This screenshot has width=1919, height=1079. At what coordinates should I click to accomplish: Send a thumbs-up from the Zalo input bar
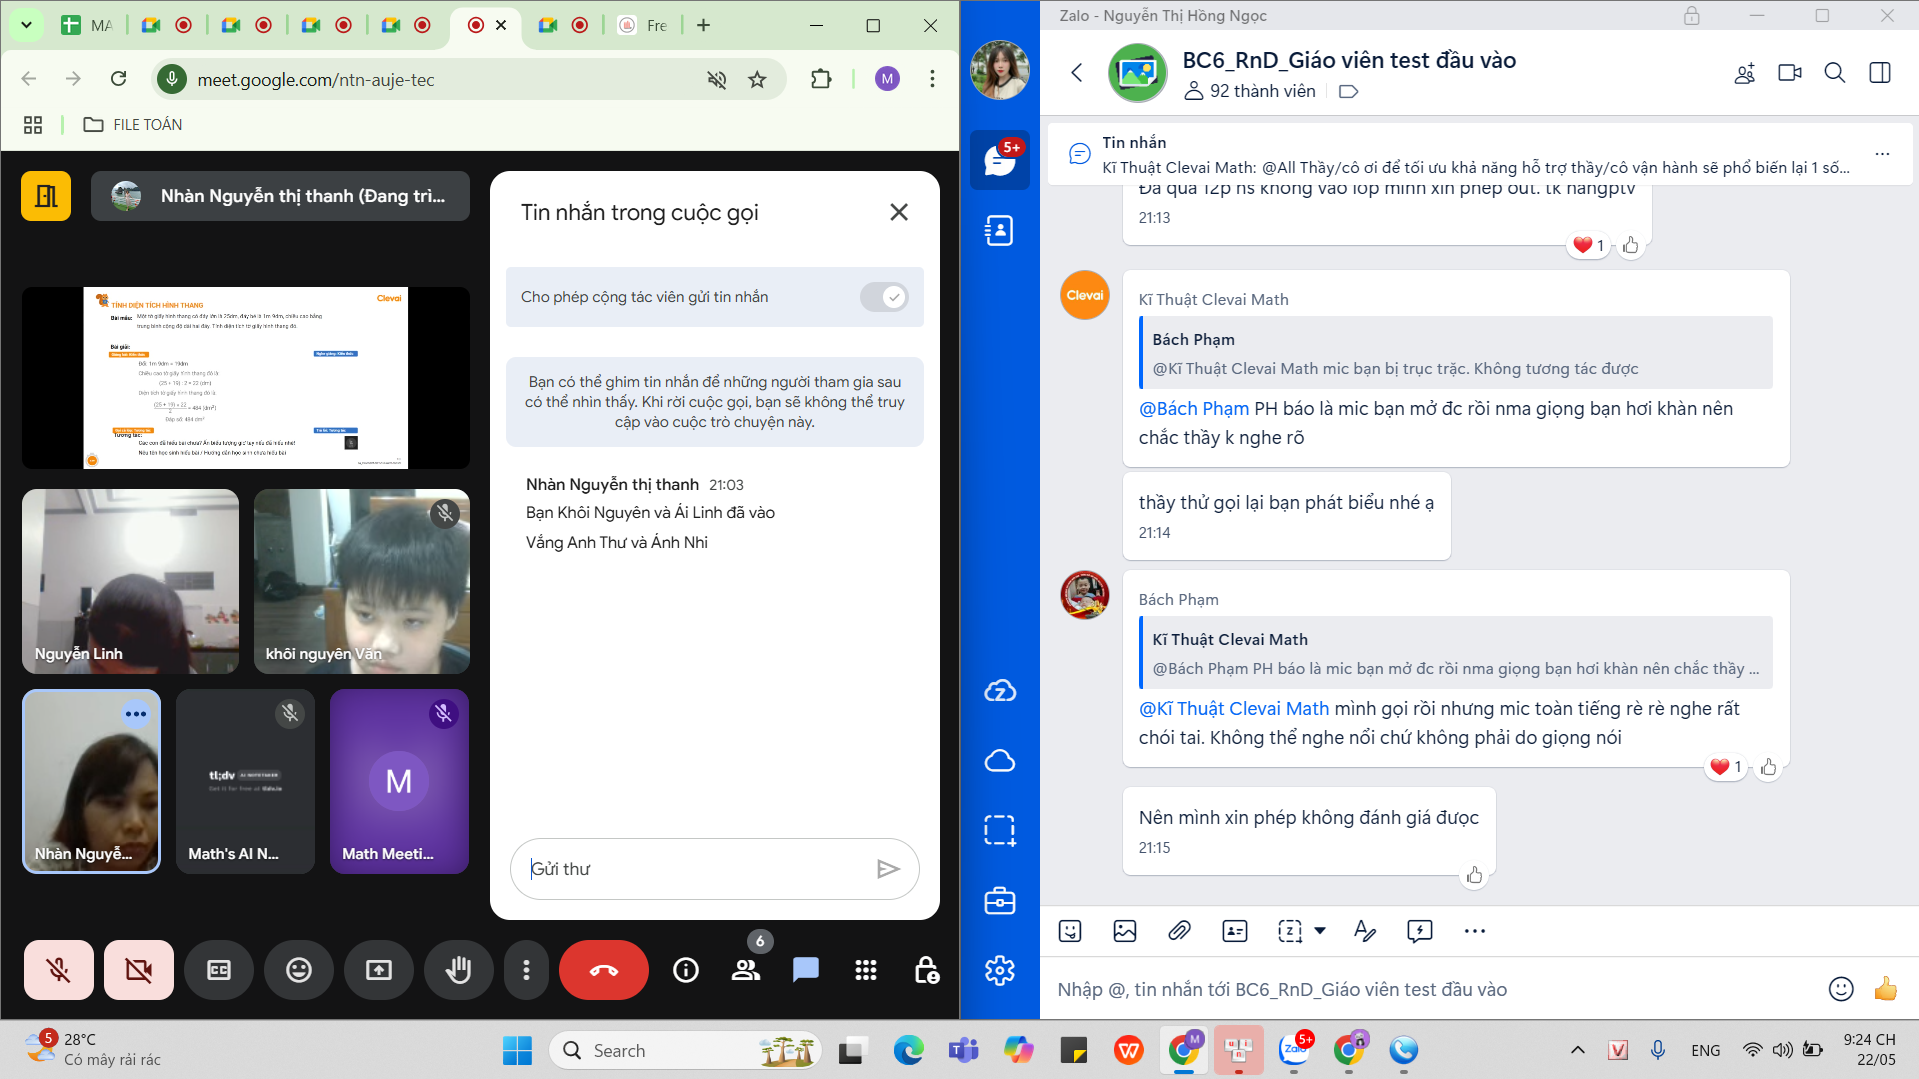1886,989
